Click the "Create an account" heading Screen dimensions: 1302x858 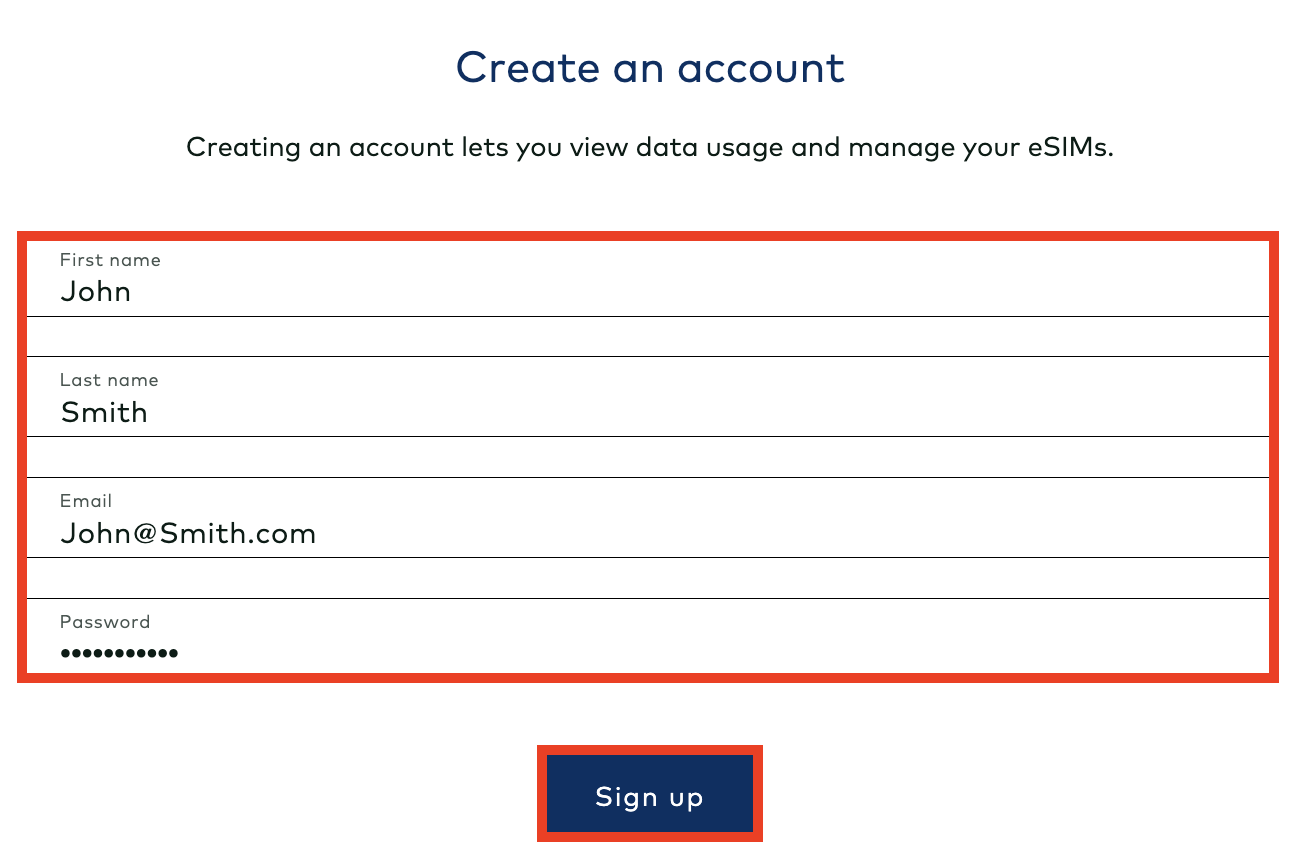click(x=650, y=68)
